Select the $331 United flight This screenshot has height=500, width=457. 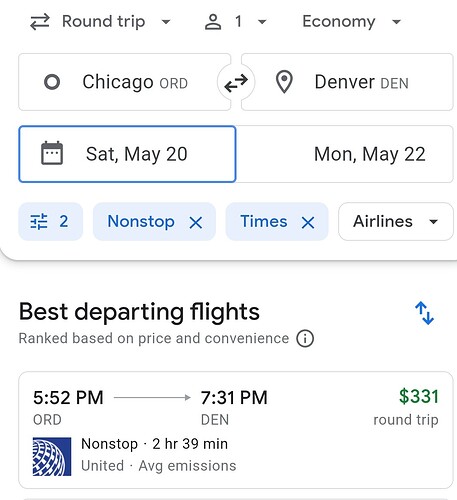point(236,430)
